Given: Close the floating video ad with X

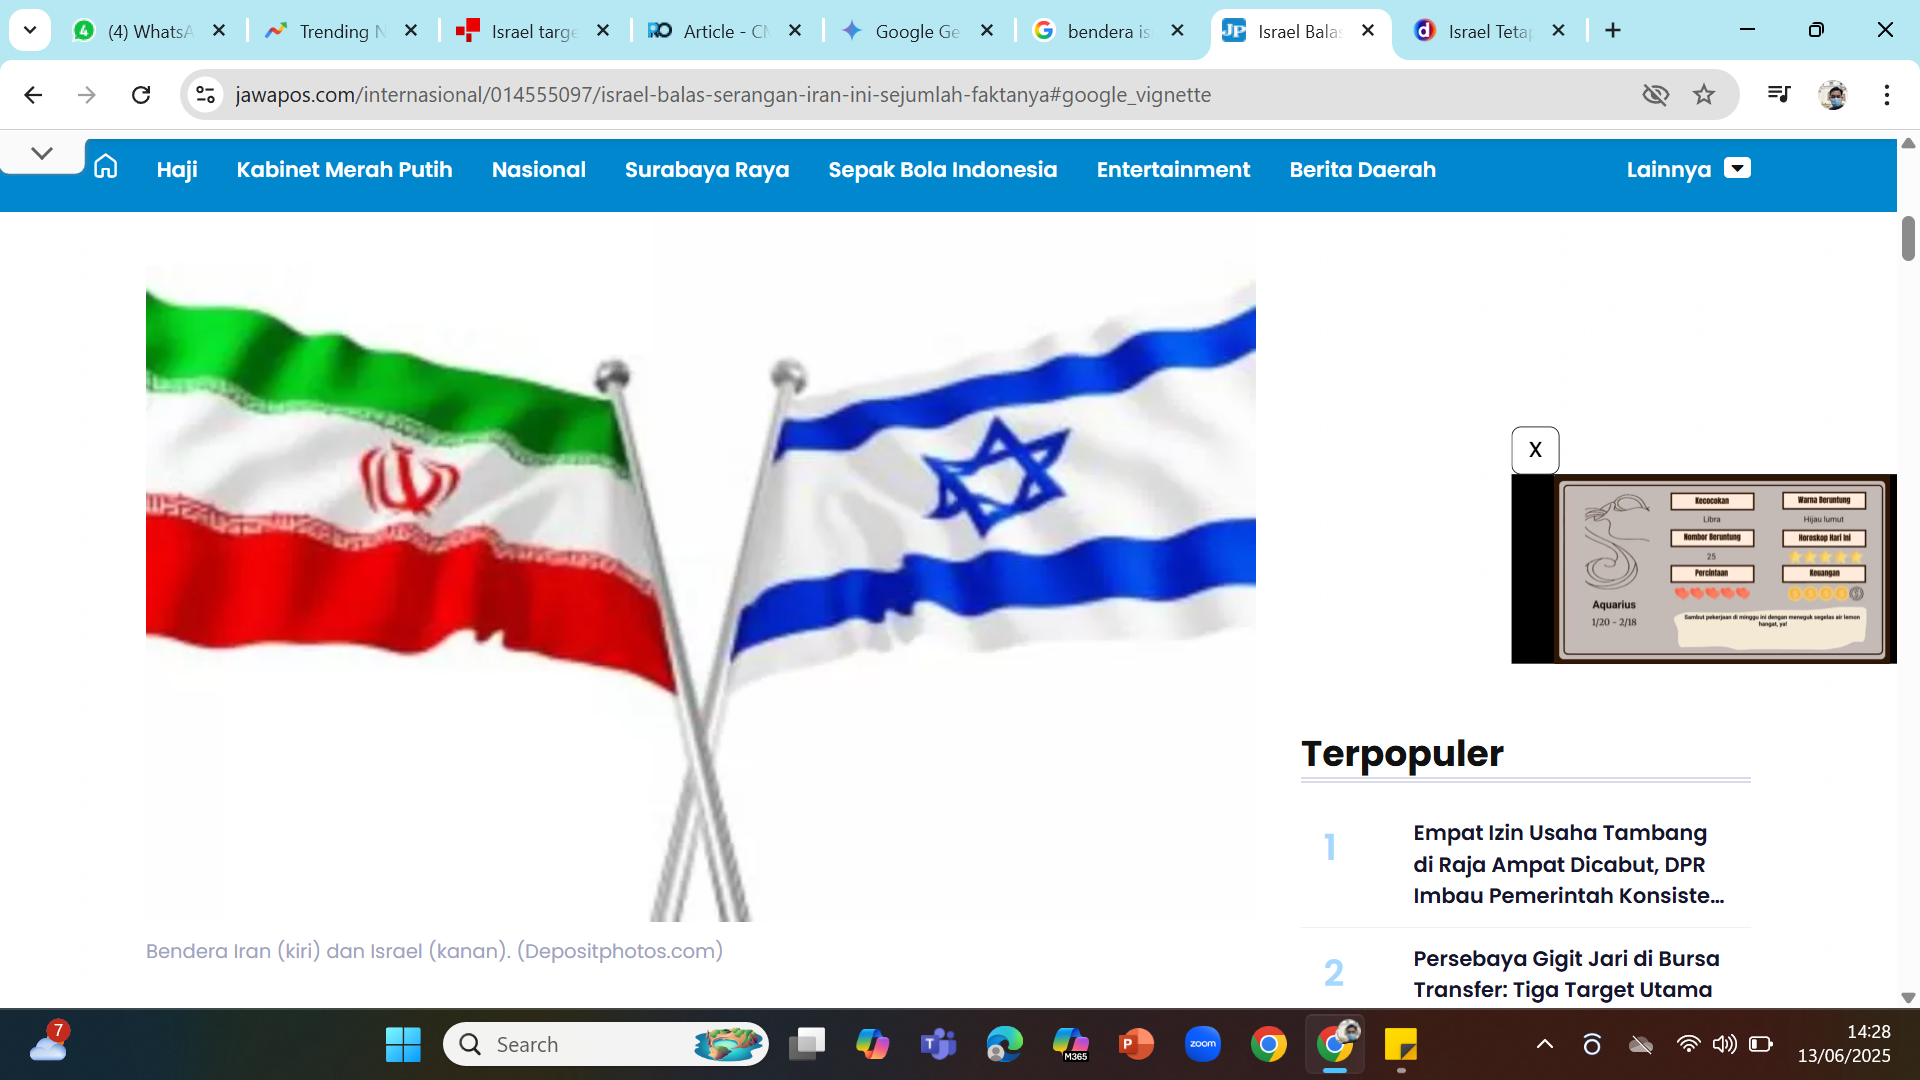Looking at the screenshot, I should pos(1535,450).
